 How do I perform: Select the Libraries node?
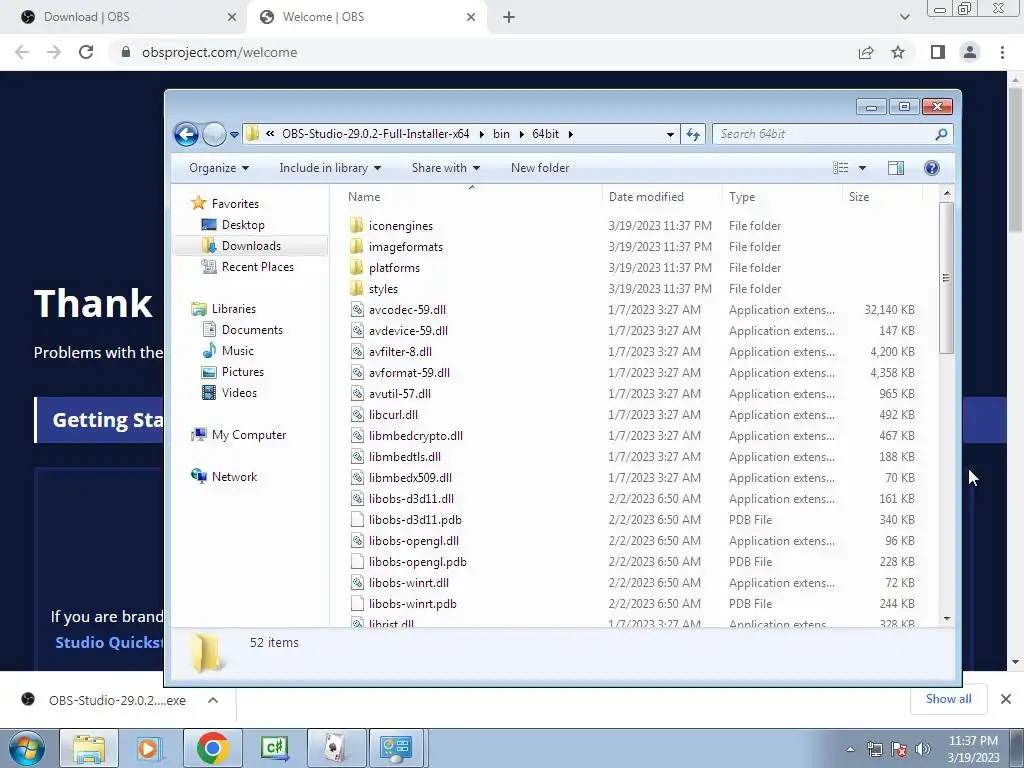(x=233, y=308)
